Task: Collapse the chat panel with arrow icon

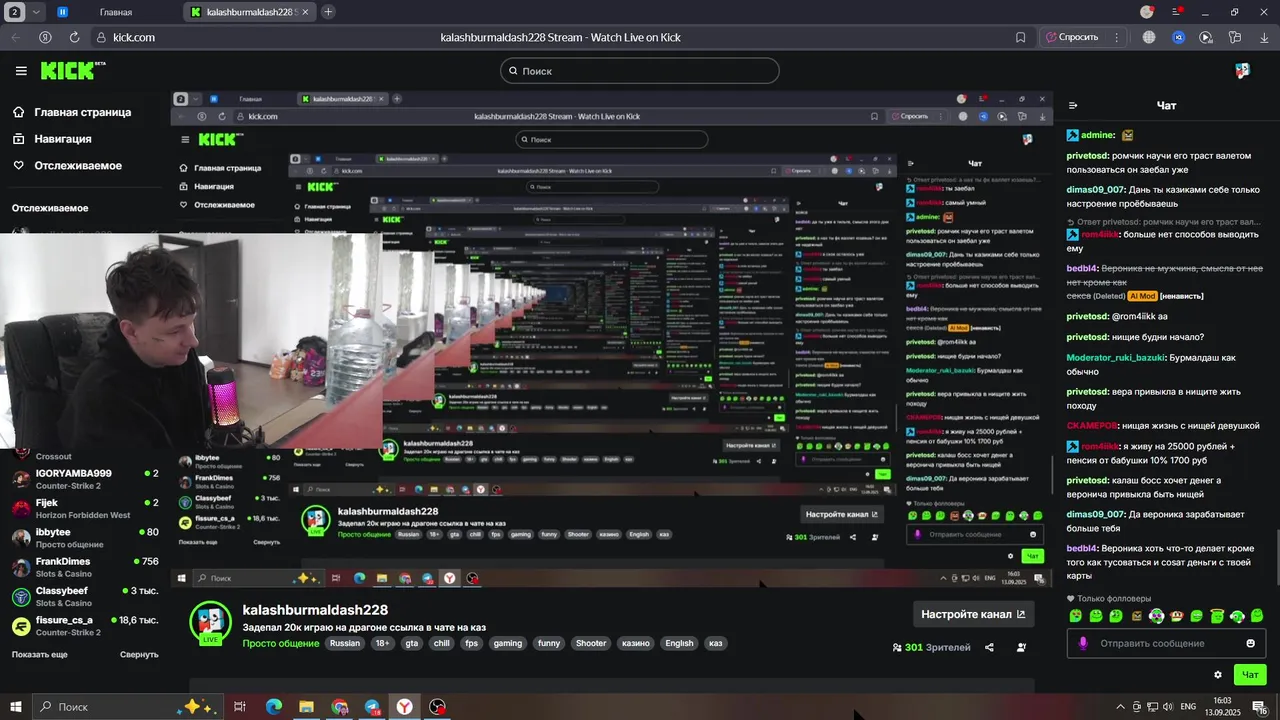Action: [1073, 105]
